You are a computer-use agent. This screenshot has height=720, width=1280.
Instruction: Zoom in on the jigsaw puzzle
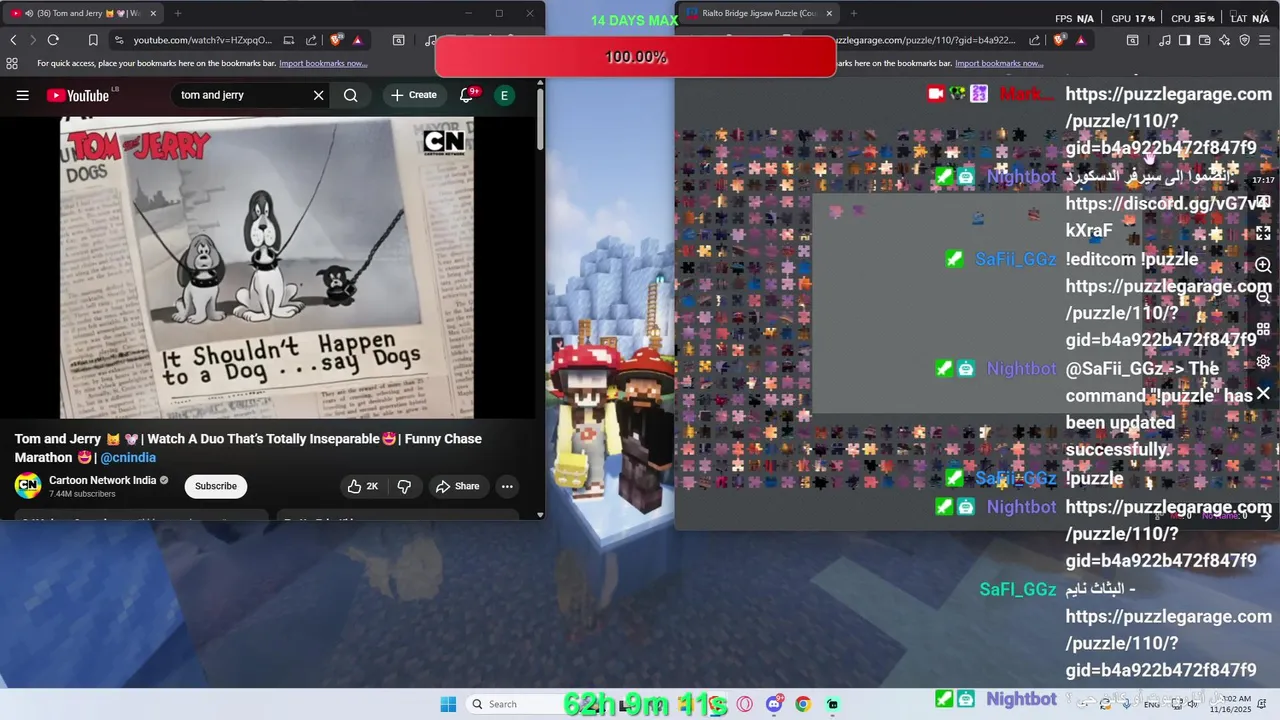(x=1263, y=266)
